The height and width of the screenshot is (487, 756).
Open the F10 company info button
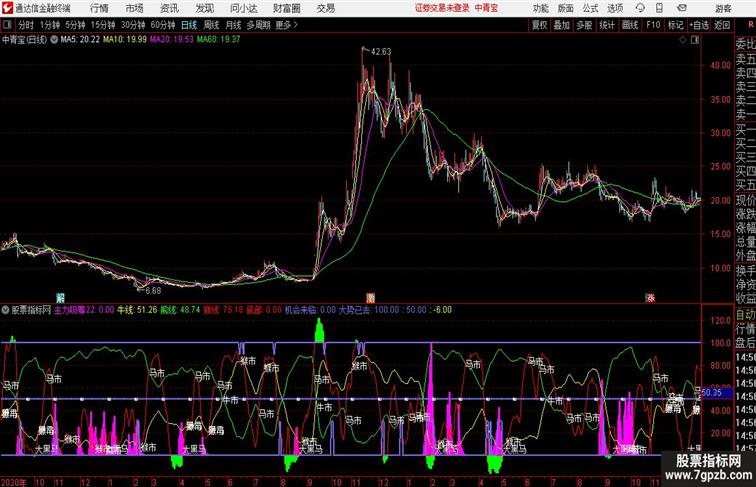pos(653,25)
